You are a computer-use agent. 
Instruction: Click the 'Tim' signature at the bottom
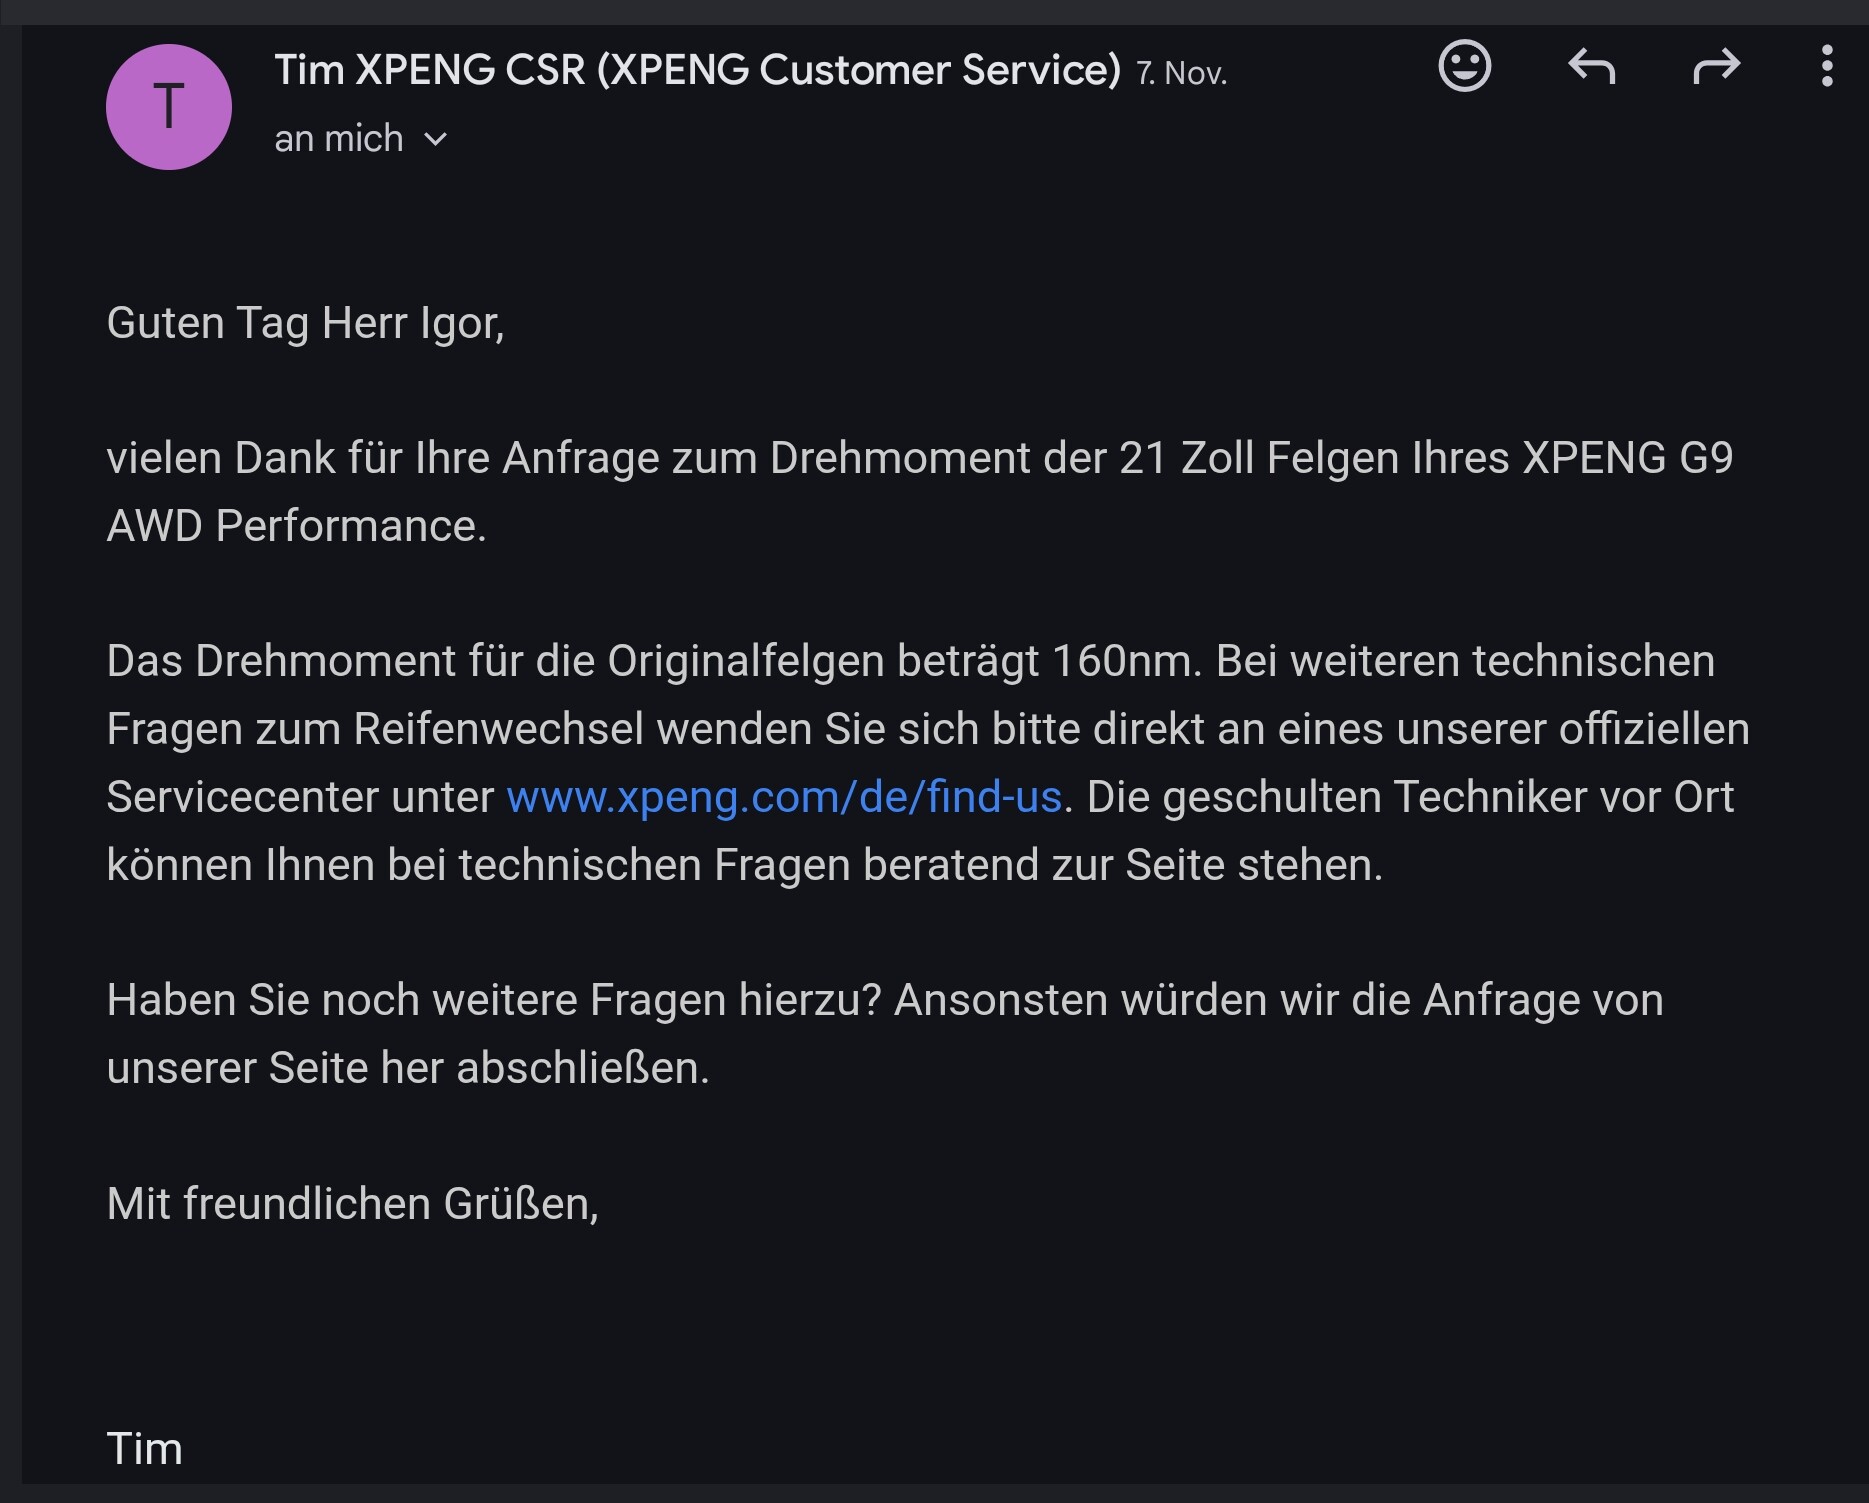145,1449
